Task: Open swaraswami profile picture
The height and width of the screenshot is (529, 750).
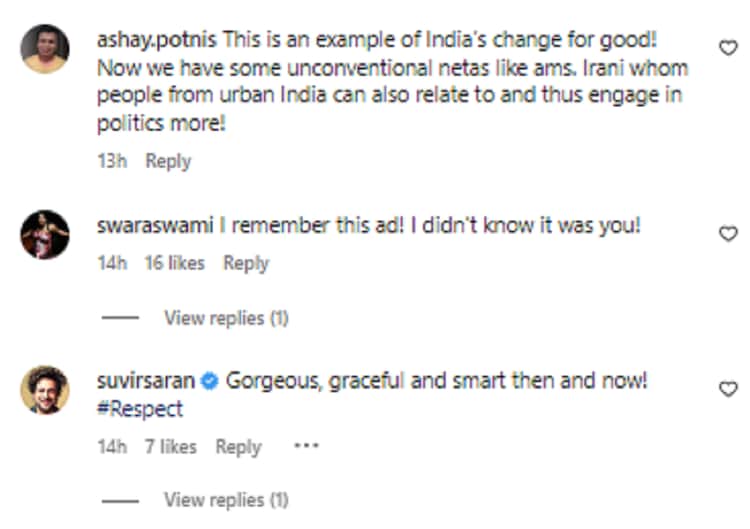Action: (x=45, y=235)
